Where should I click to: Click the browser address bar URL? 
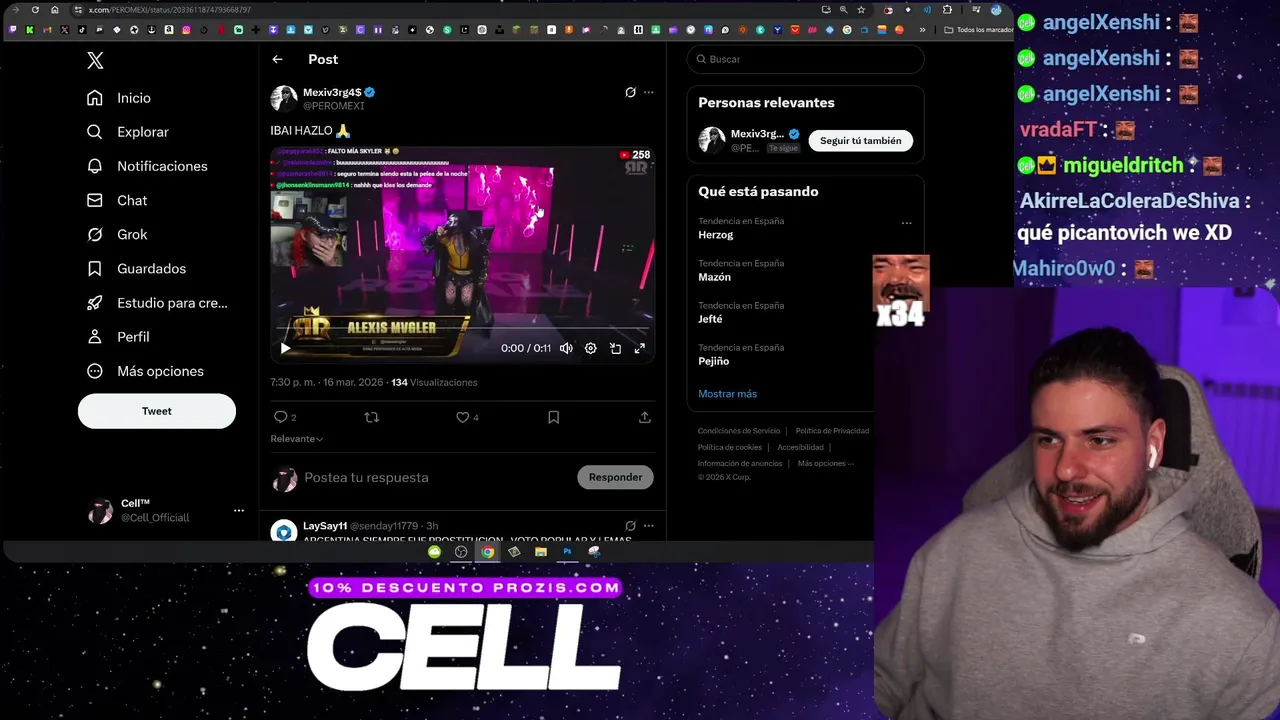pos(169,10)
